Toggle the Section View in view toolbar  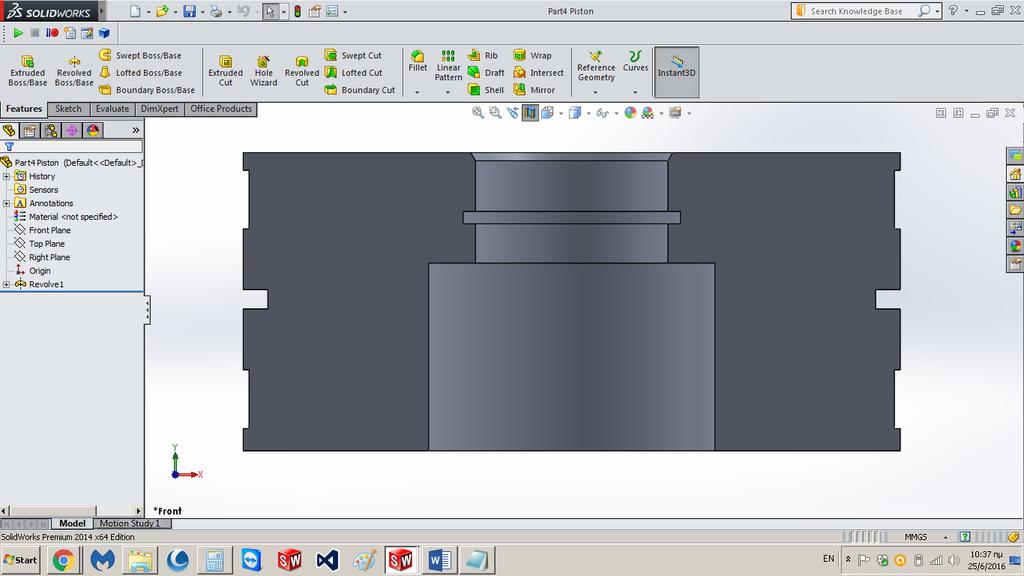tap(530, 113)
